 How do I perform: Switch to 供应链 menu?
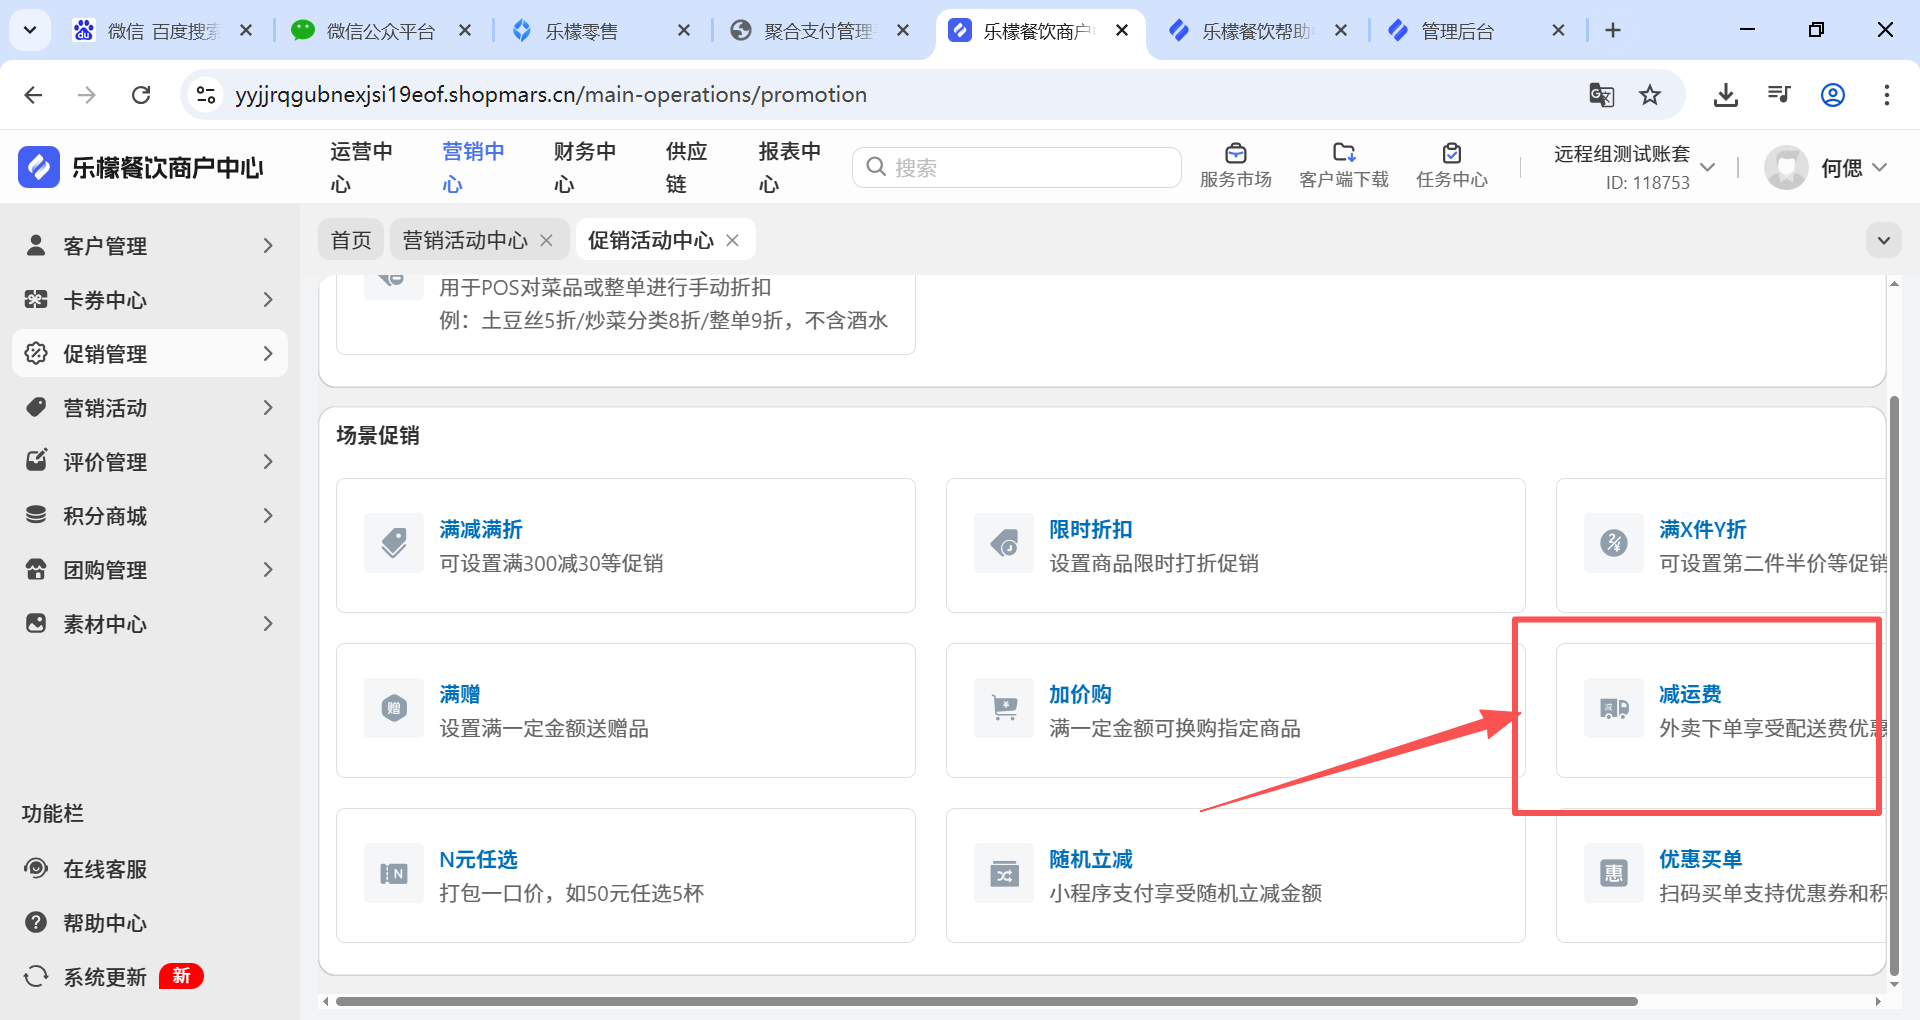pos(686,167)
